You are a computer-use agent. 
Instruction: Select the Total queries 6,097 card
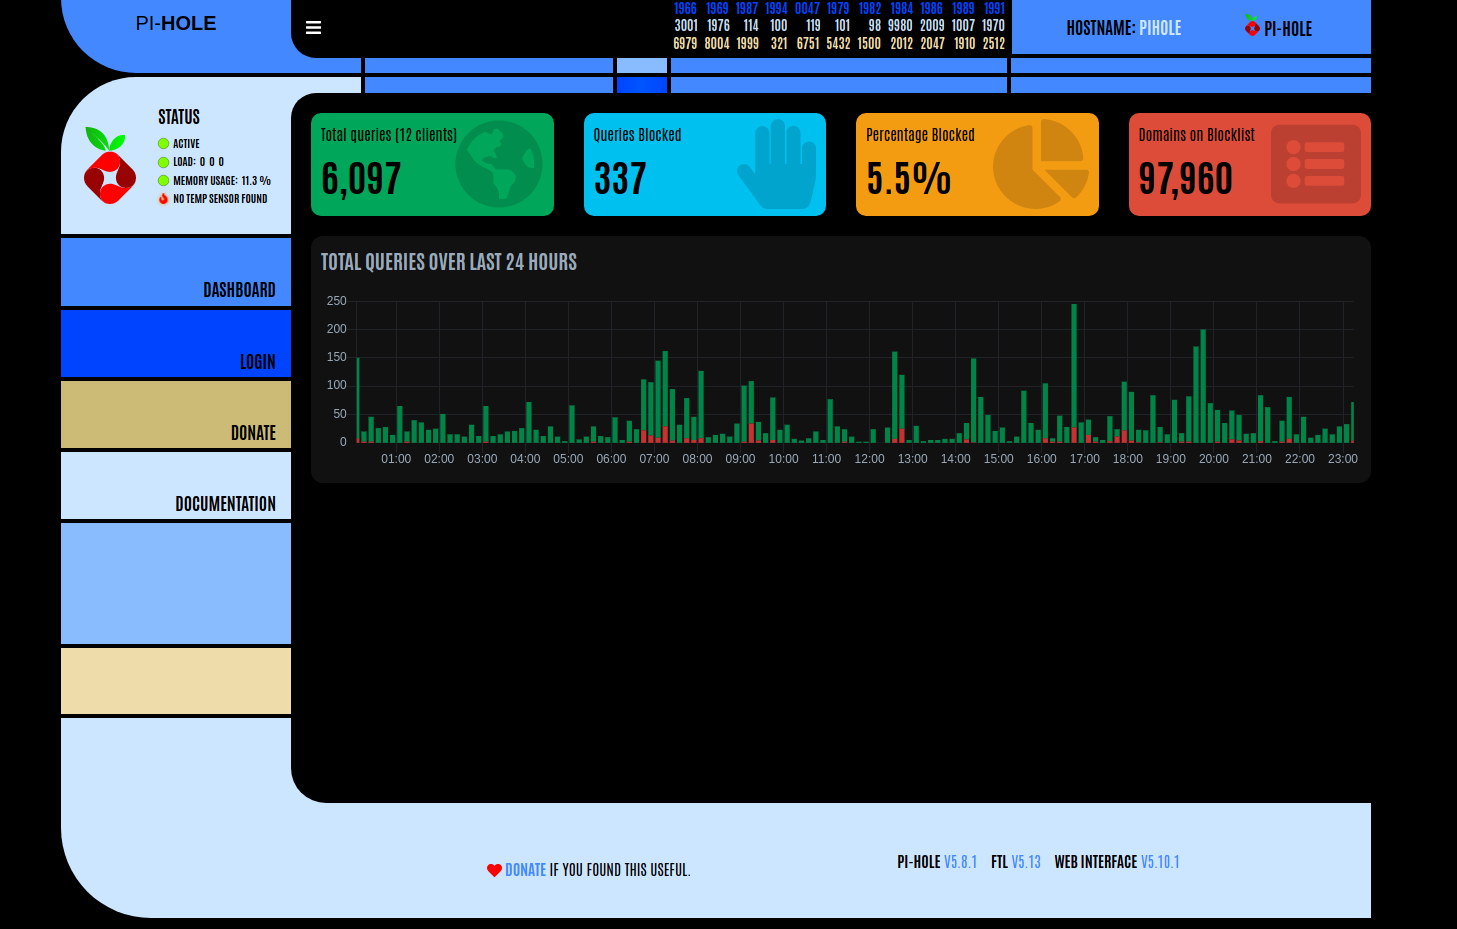(x=432, y=164)
